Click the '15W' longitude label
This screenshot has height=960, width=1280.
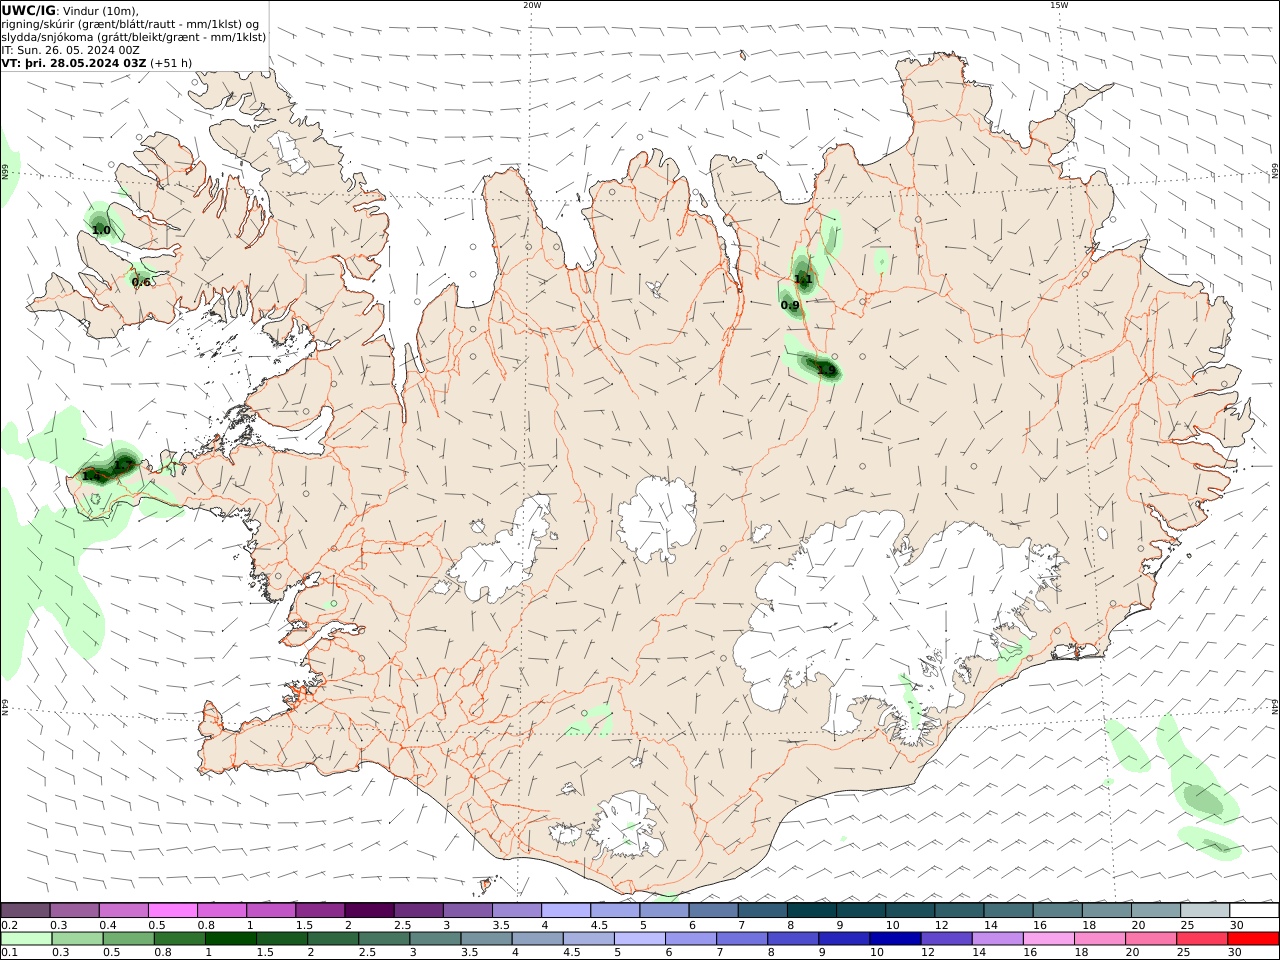point(1059,5)
